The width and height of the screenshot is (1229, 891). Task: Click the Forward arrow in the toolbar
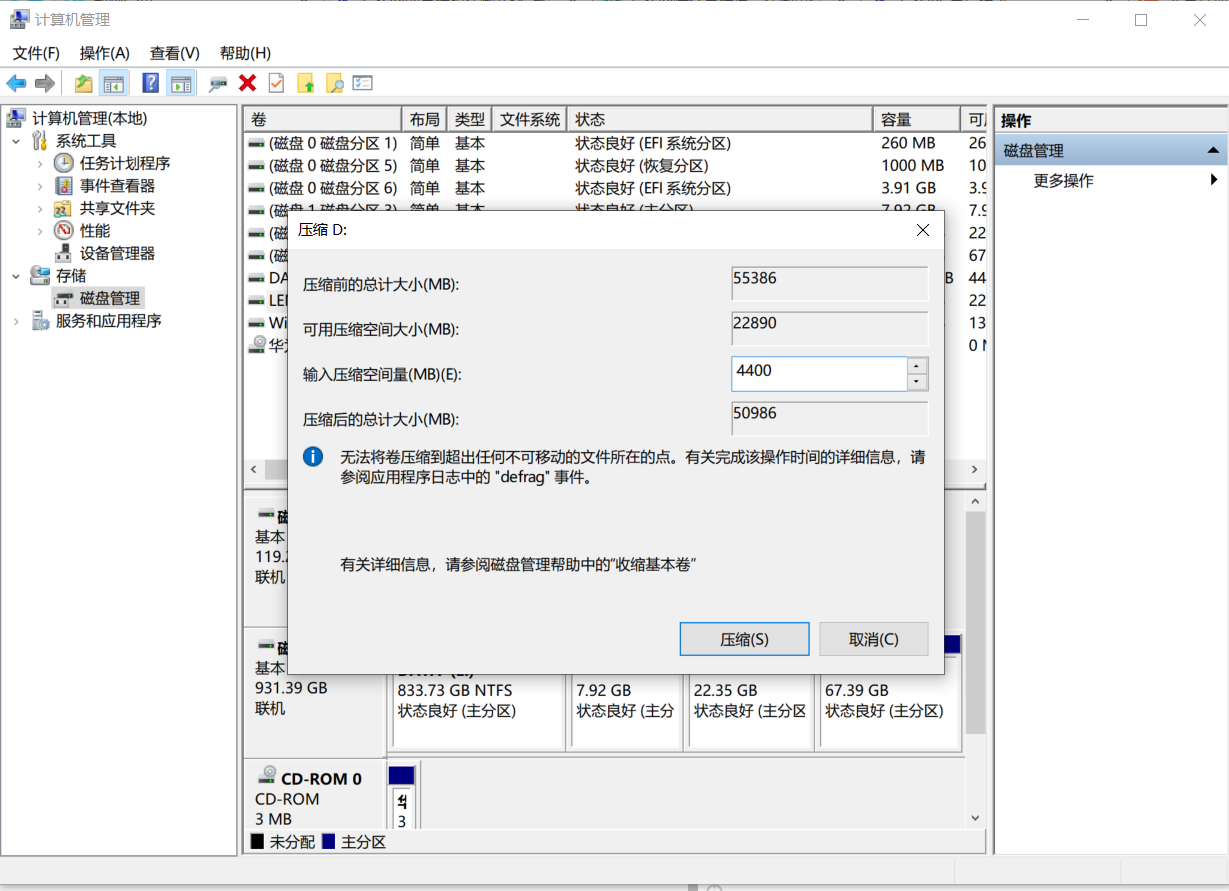click(44, 83)
